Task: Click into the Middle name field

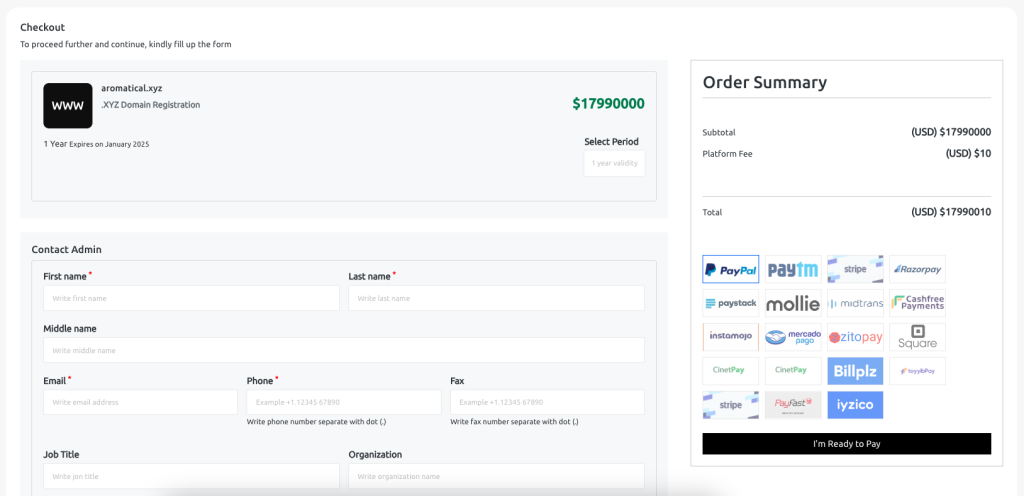Action: tap(344, 350)
